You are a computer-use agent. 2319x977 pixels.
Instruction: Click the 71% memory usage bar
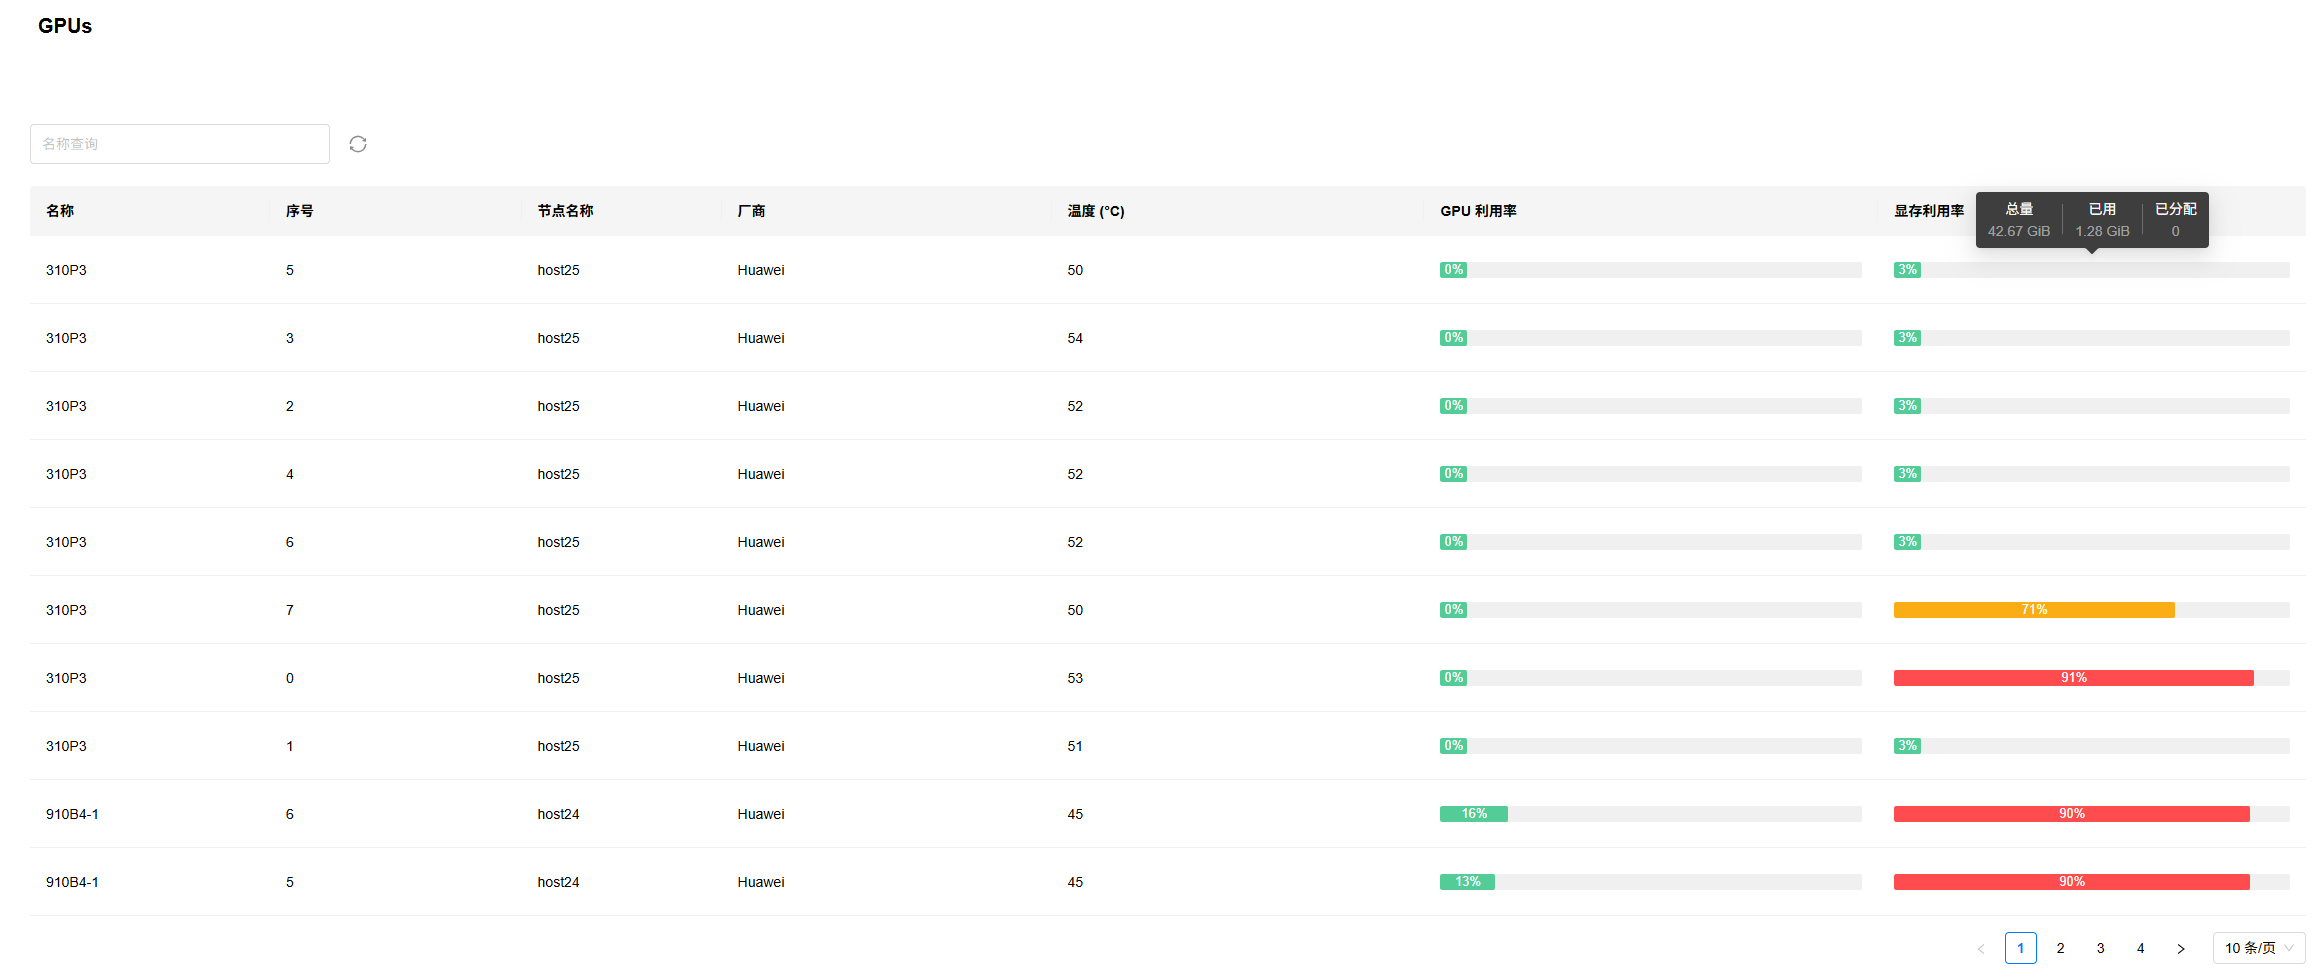(x=2034, y=610)
